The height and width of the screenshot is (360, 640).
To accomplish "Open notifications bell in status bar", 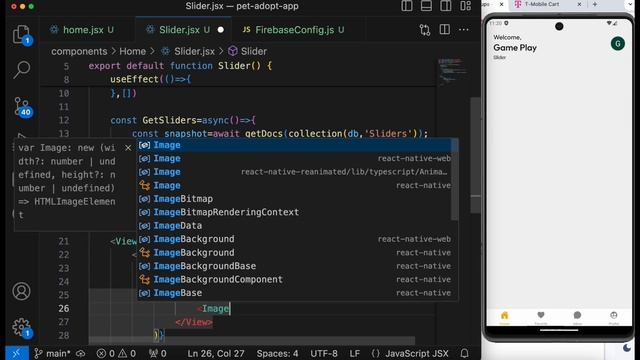I will point(464,353).
